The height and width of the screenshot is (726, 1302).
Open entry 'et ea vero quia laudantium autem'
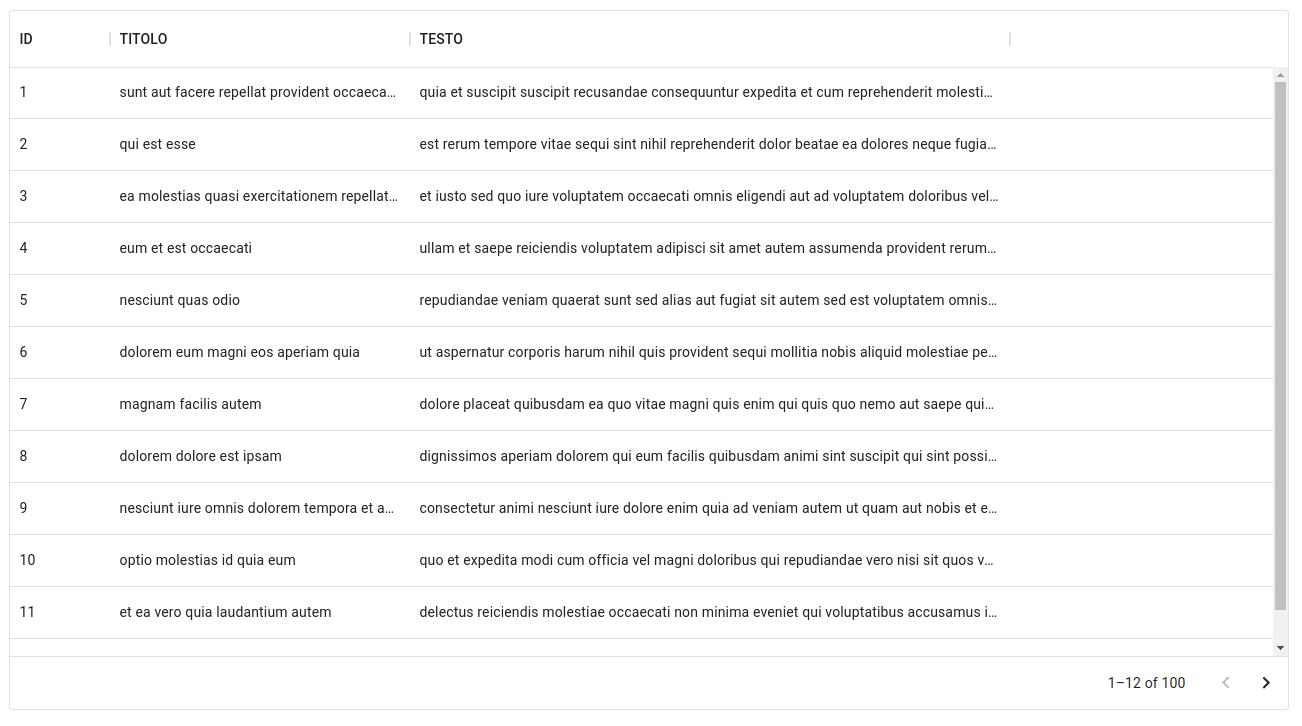(226, 612)
